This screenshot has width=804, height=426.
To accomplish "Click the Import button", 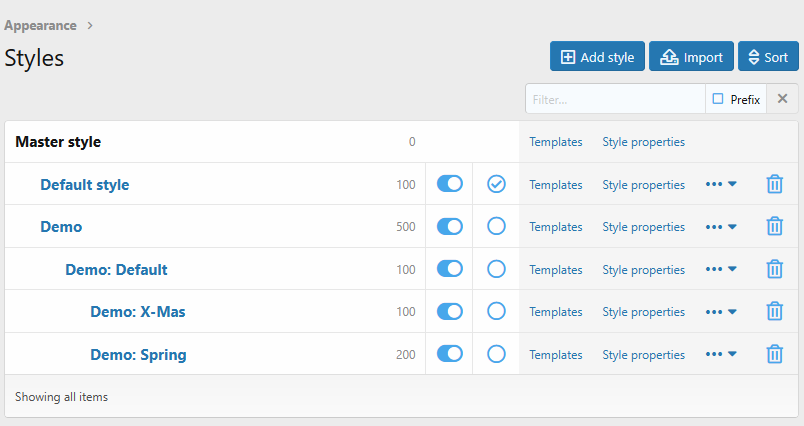I will (x=692, y=57).
